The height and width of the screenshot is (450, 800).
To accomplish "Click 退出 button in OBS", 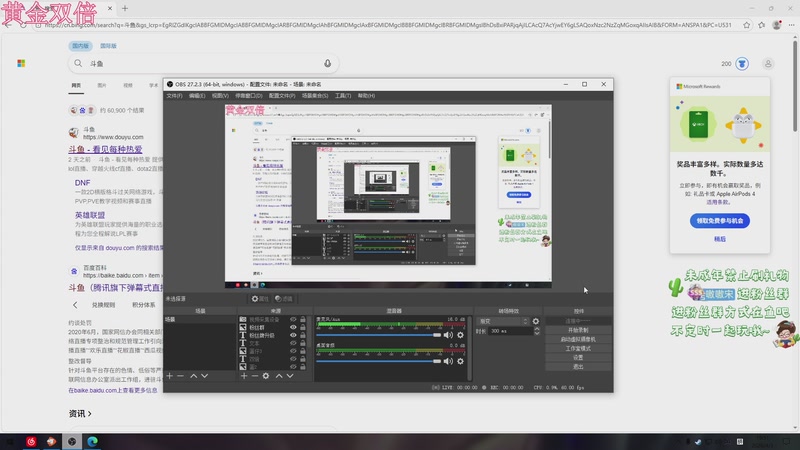I will point(578,367).
